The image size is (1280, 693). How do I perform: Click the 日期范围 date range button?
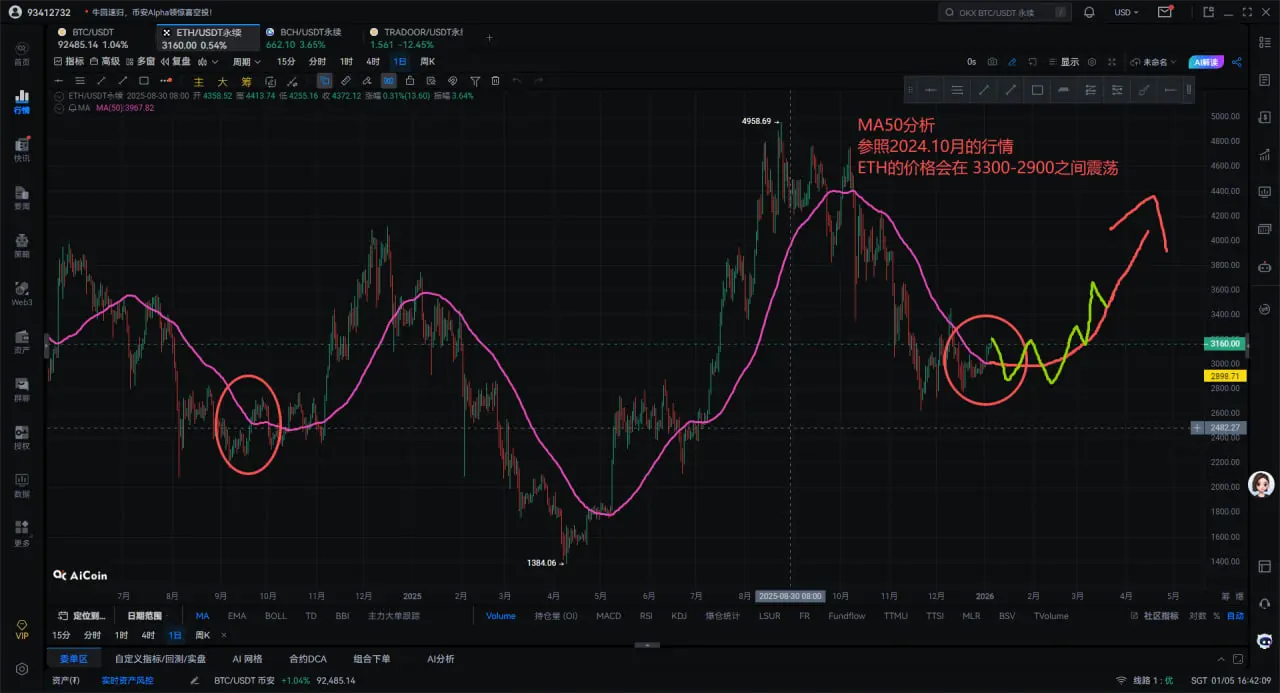(144, 616)
